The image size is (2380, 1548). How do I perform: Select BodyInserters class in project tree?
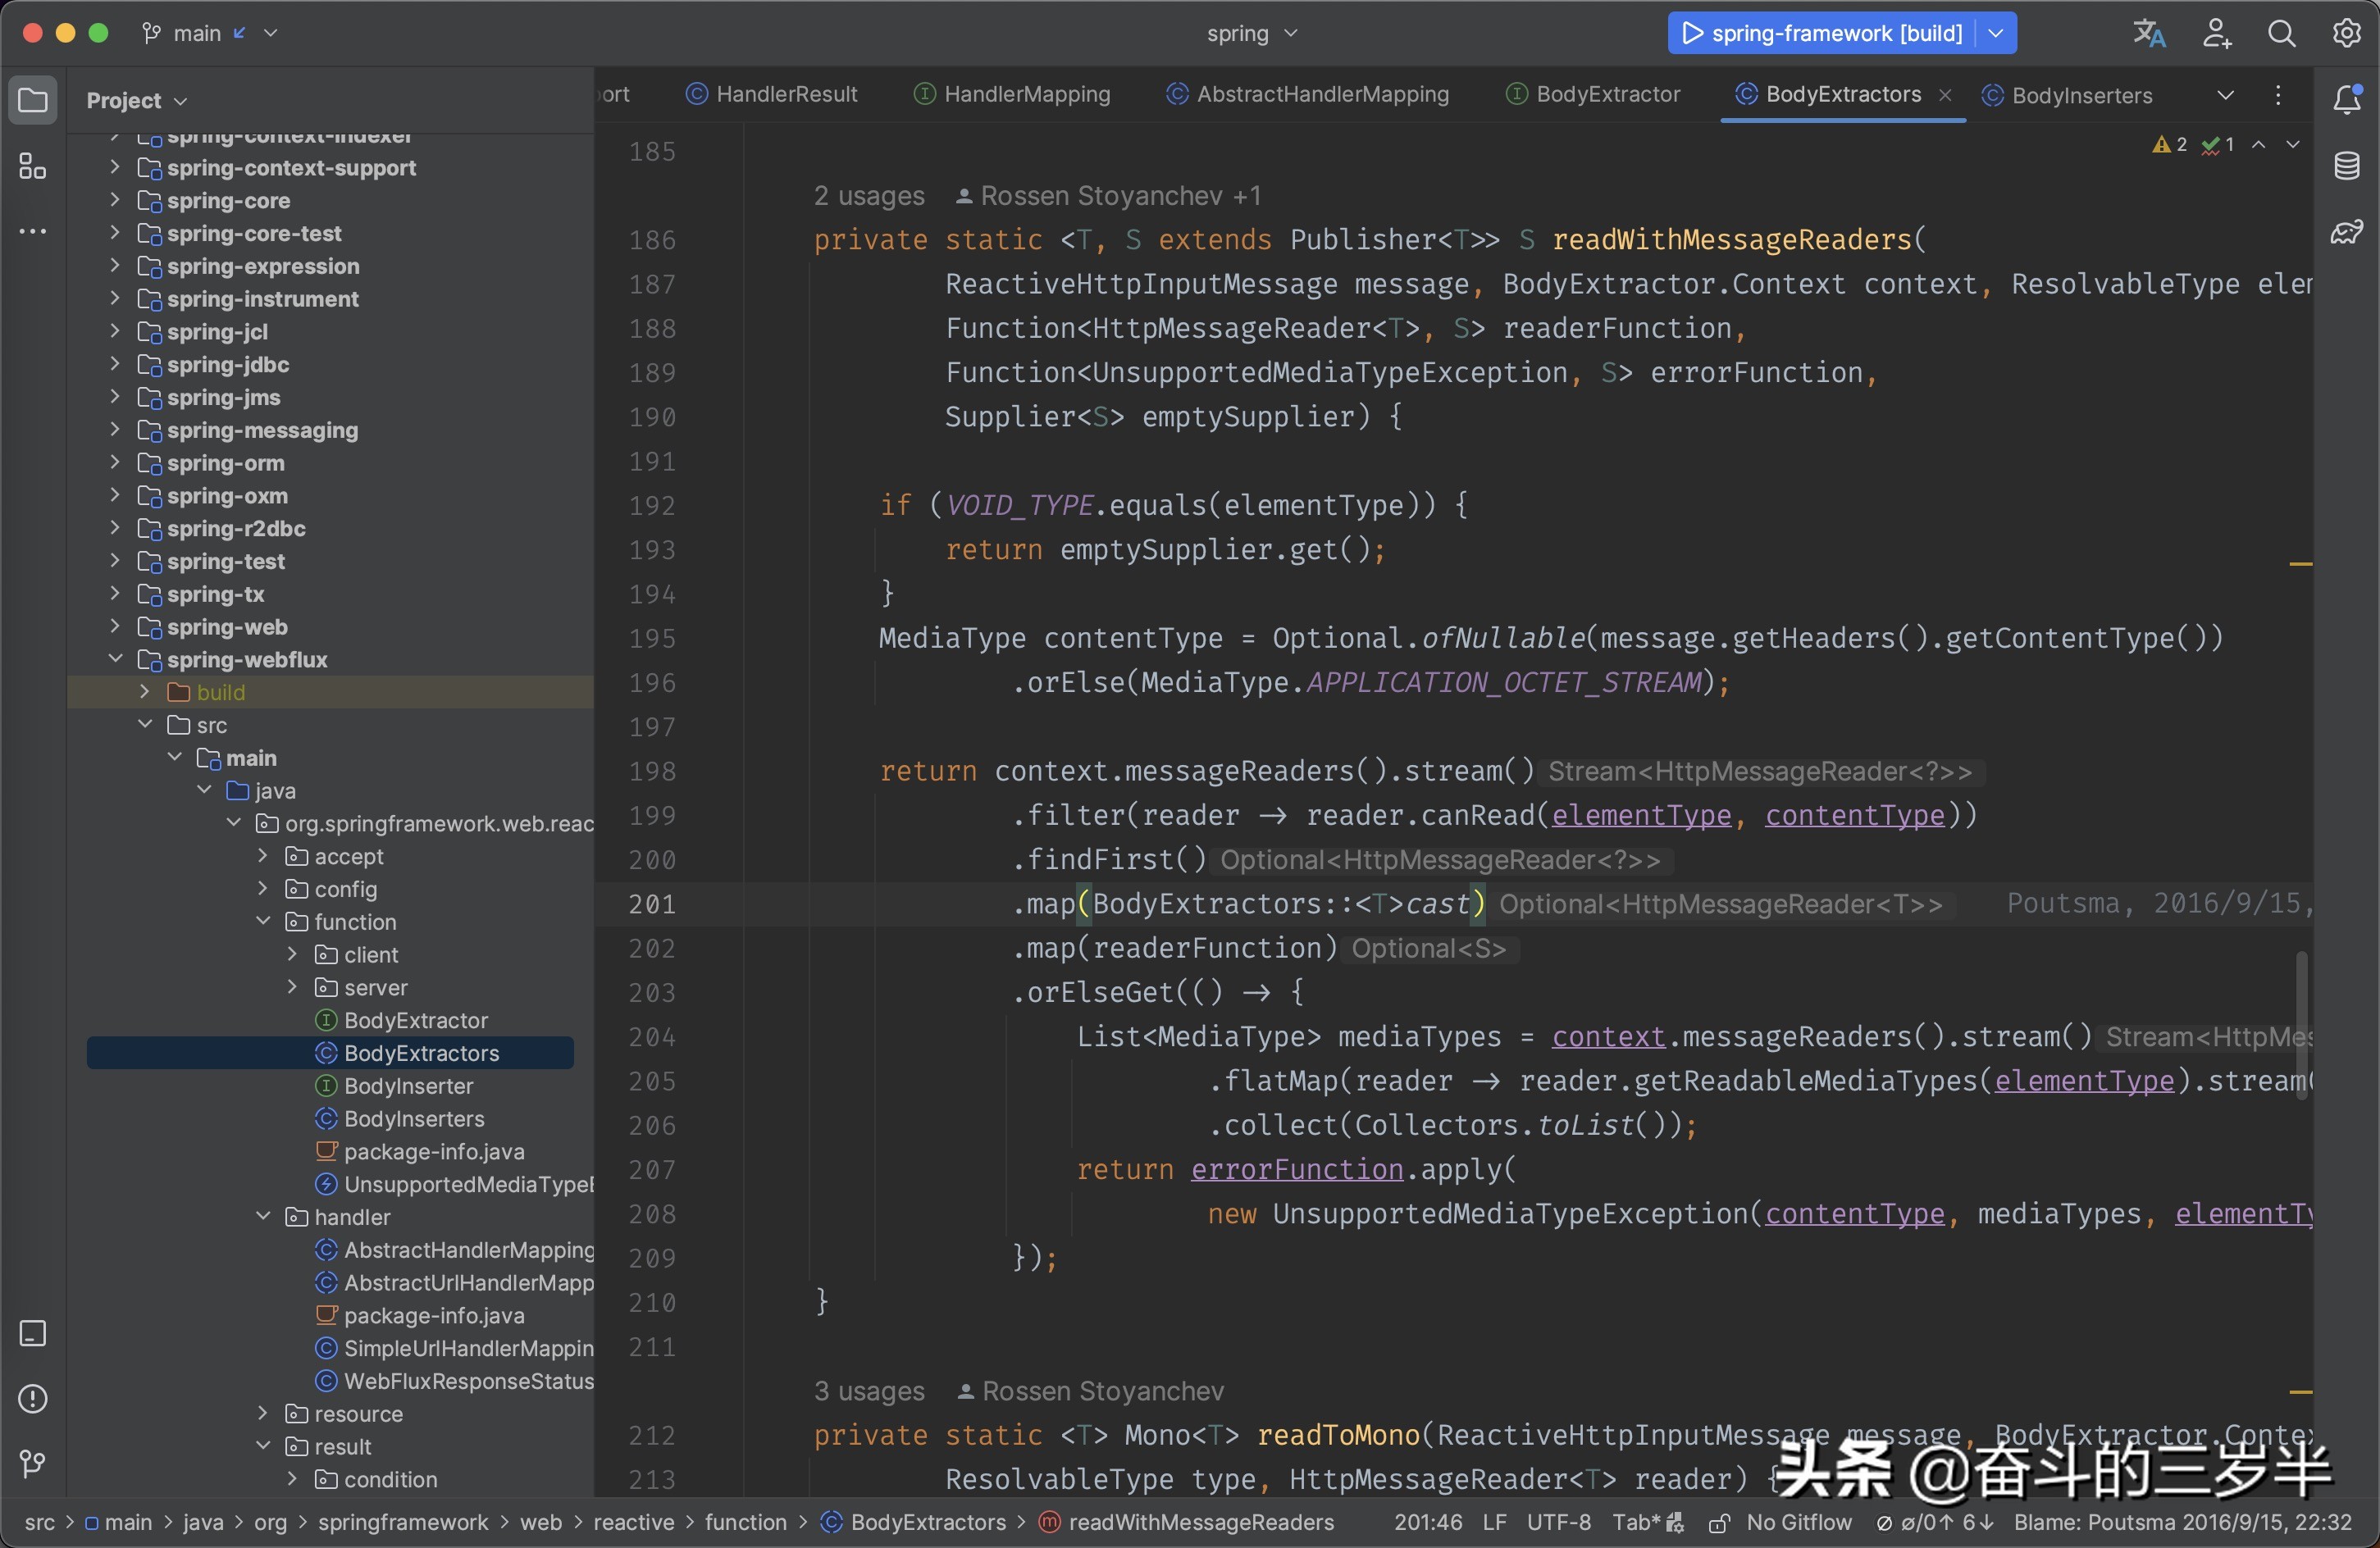pos(399,1119)
